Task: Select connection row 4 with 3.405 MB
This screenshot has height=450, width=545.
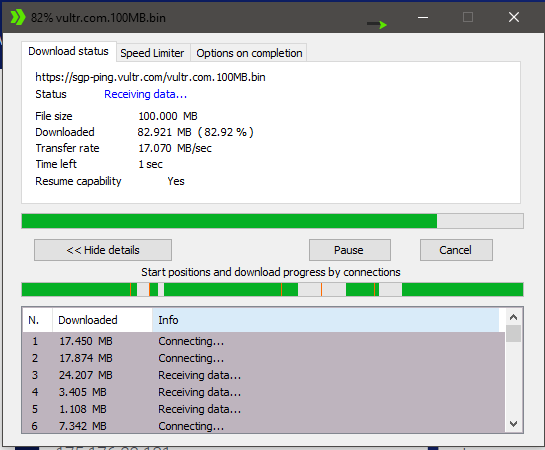Action: 263,392
